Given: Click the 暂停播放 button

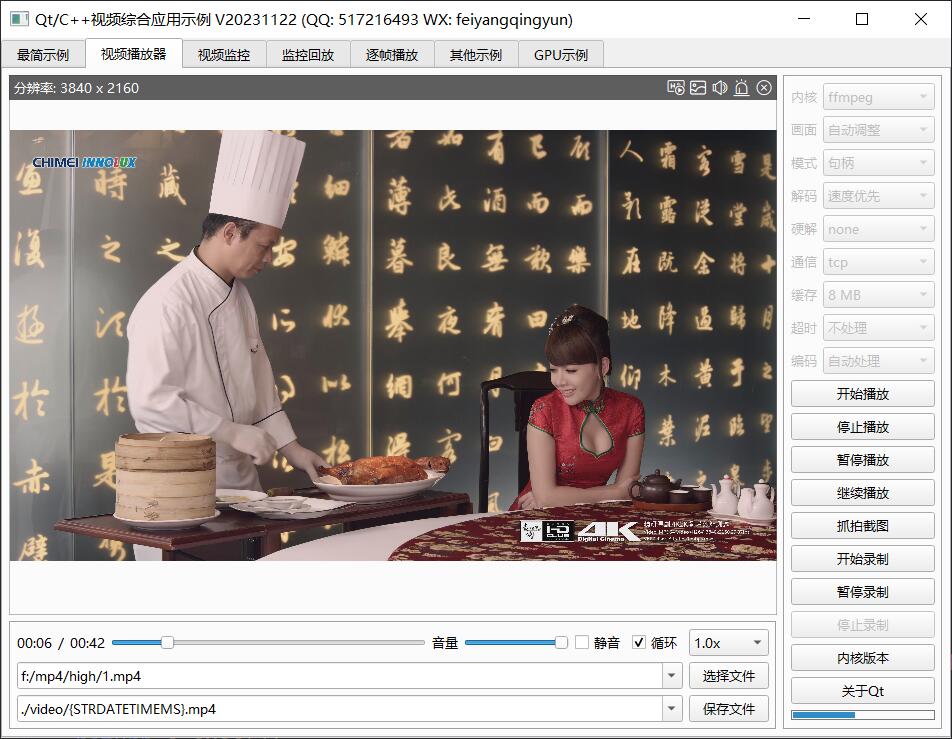Looking at the screenshot, I should pyautogui.click(x=862, y=460).
